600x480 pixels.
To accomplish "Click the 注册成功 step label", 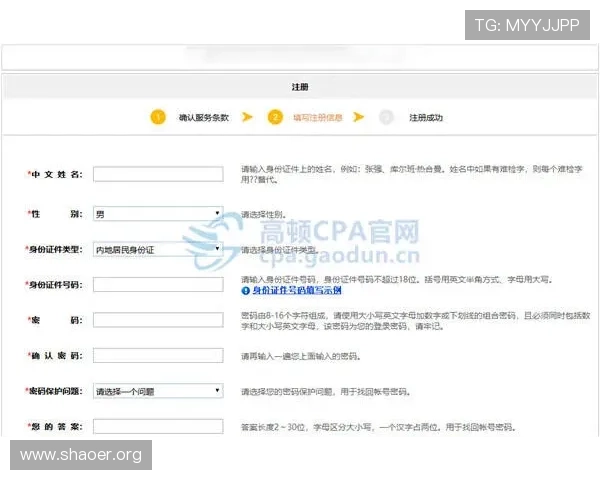I will 426,118.
